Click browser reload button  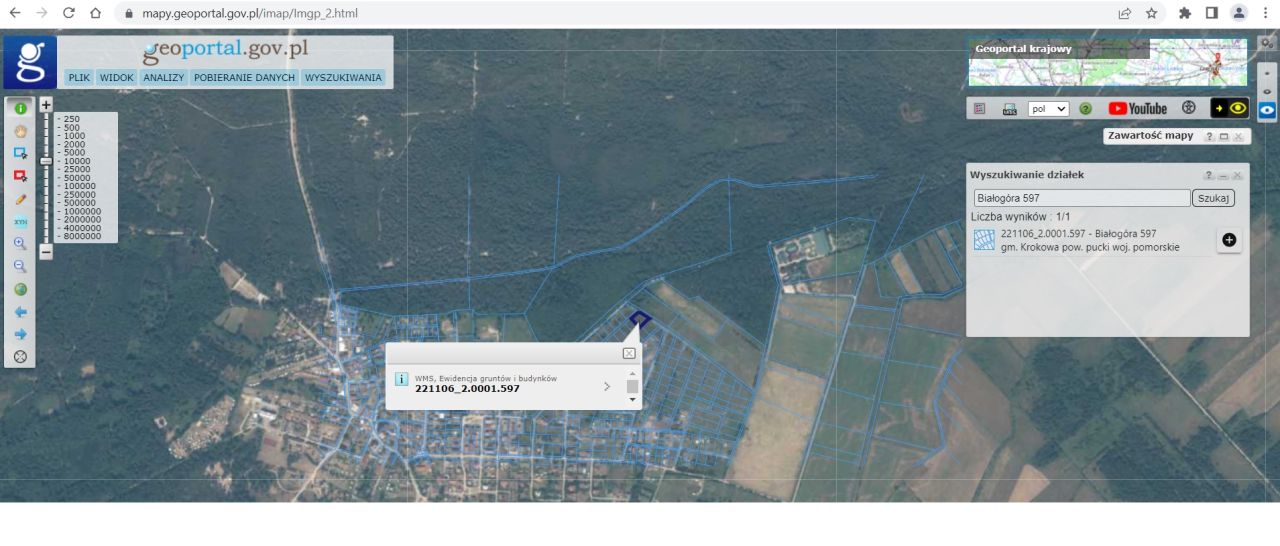(69, 13)
